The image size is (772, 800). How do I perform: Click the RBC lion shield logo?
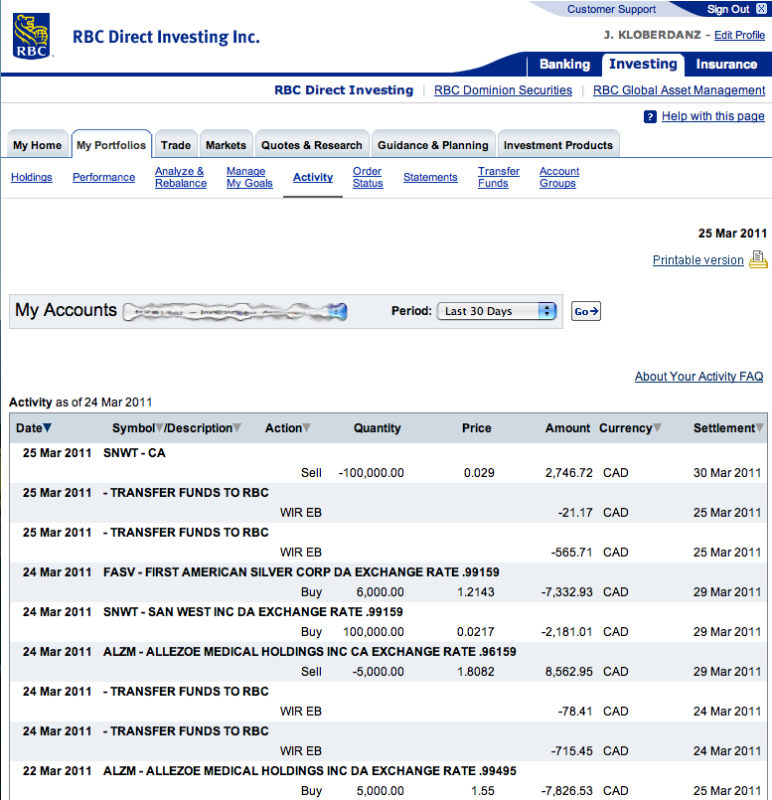pyautogui.click(x=32, y=36)
